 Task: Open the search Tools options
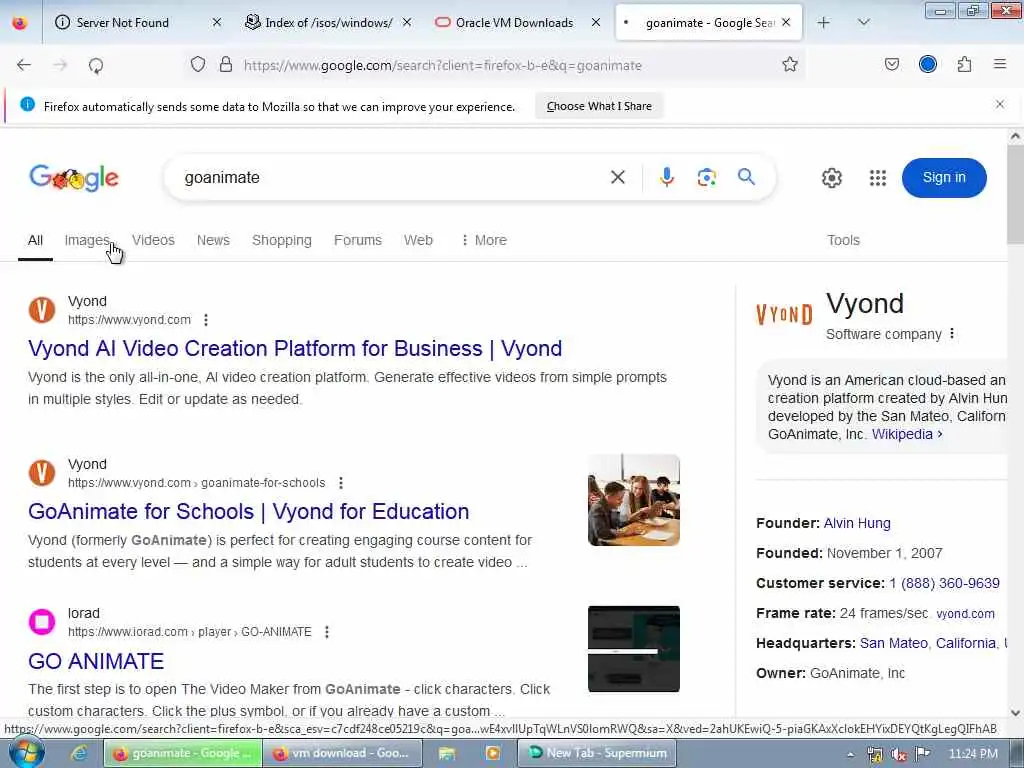[843, 240]
